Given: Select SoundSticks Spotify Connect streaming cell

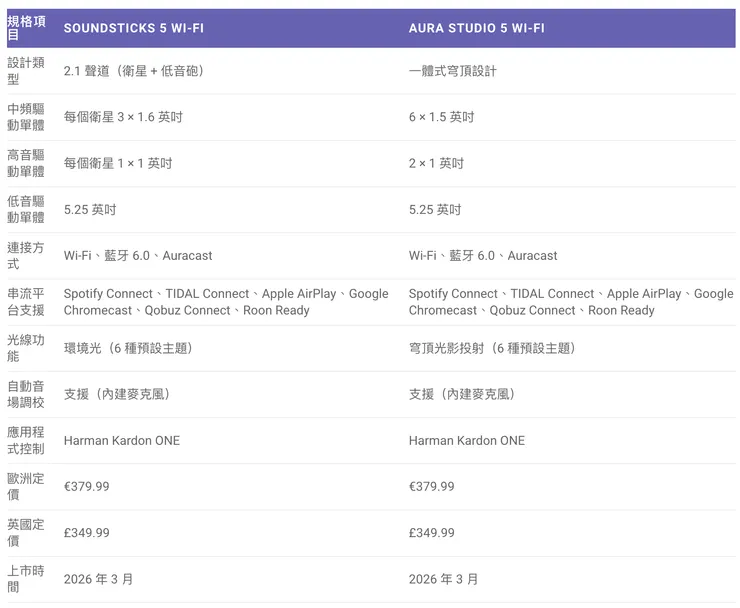Looking at the screenshot, I should tap(226, 302).
